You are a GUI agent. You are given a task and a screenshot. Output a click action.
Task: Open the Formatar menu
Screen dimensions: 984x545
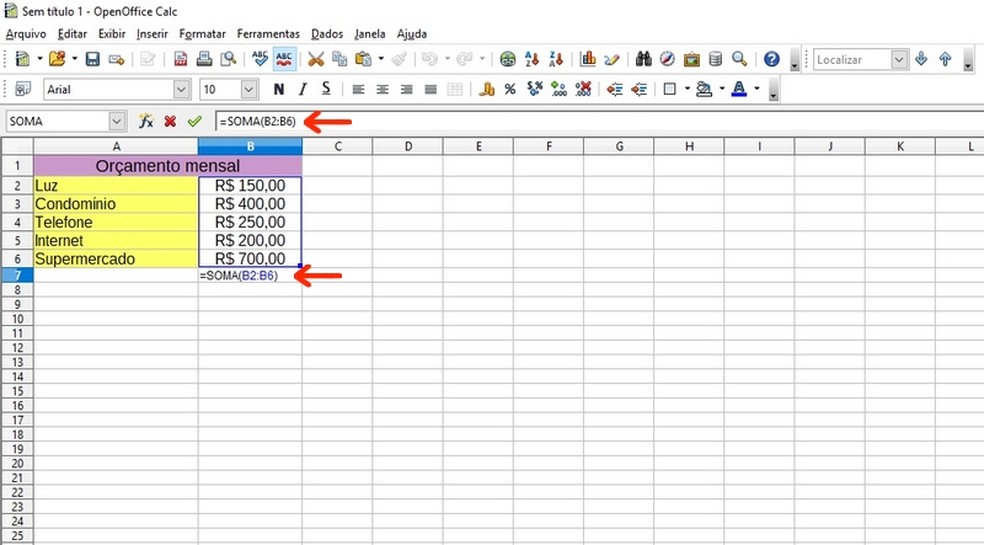pyautogui.click(x=202, y=34)
